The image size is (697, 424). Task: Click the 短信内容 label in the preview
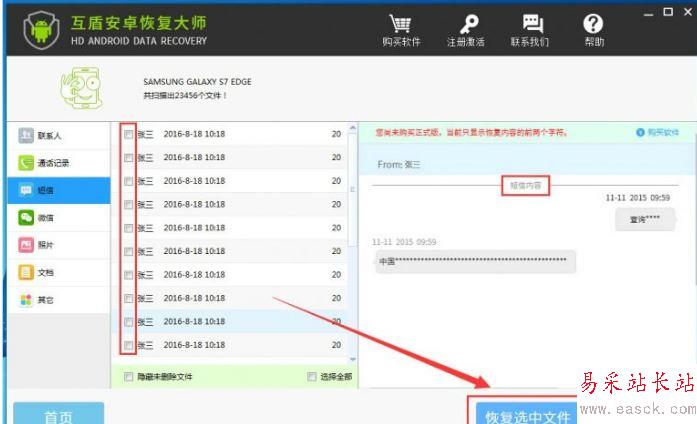[x=525, y=186]
